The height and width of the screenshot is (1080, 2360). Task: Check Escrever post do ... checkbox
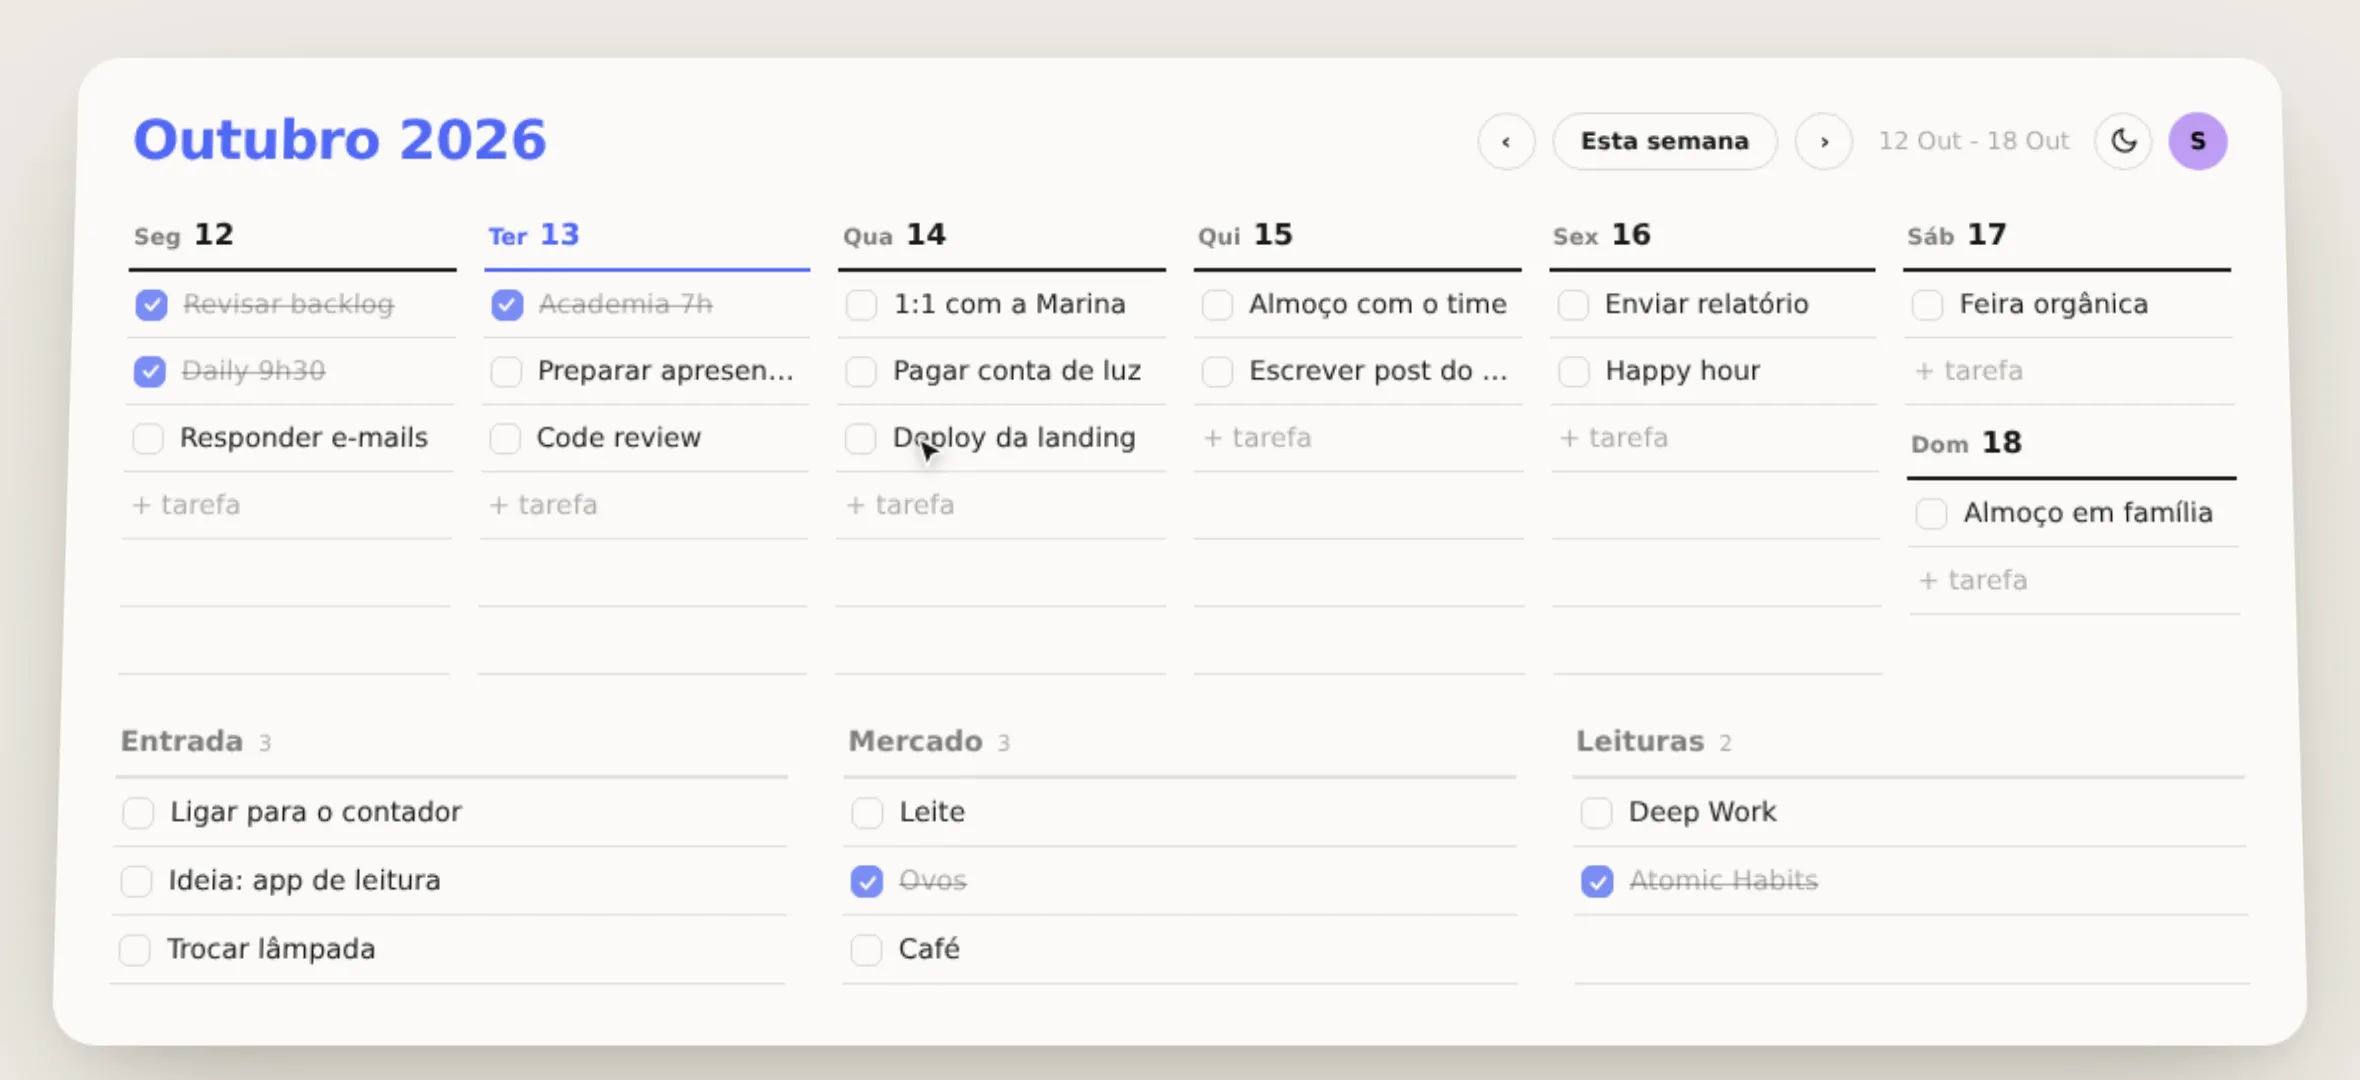pos(1217,371)
